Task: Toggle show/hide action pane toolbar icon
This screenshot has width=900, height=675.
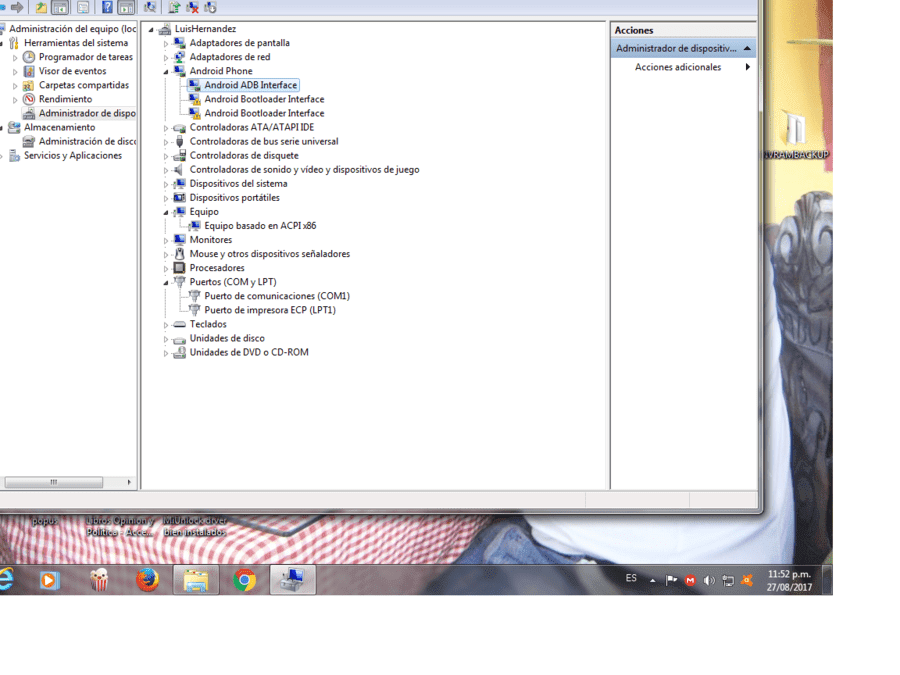Action: tap(126, 7)
